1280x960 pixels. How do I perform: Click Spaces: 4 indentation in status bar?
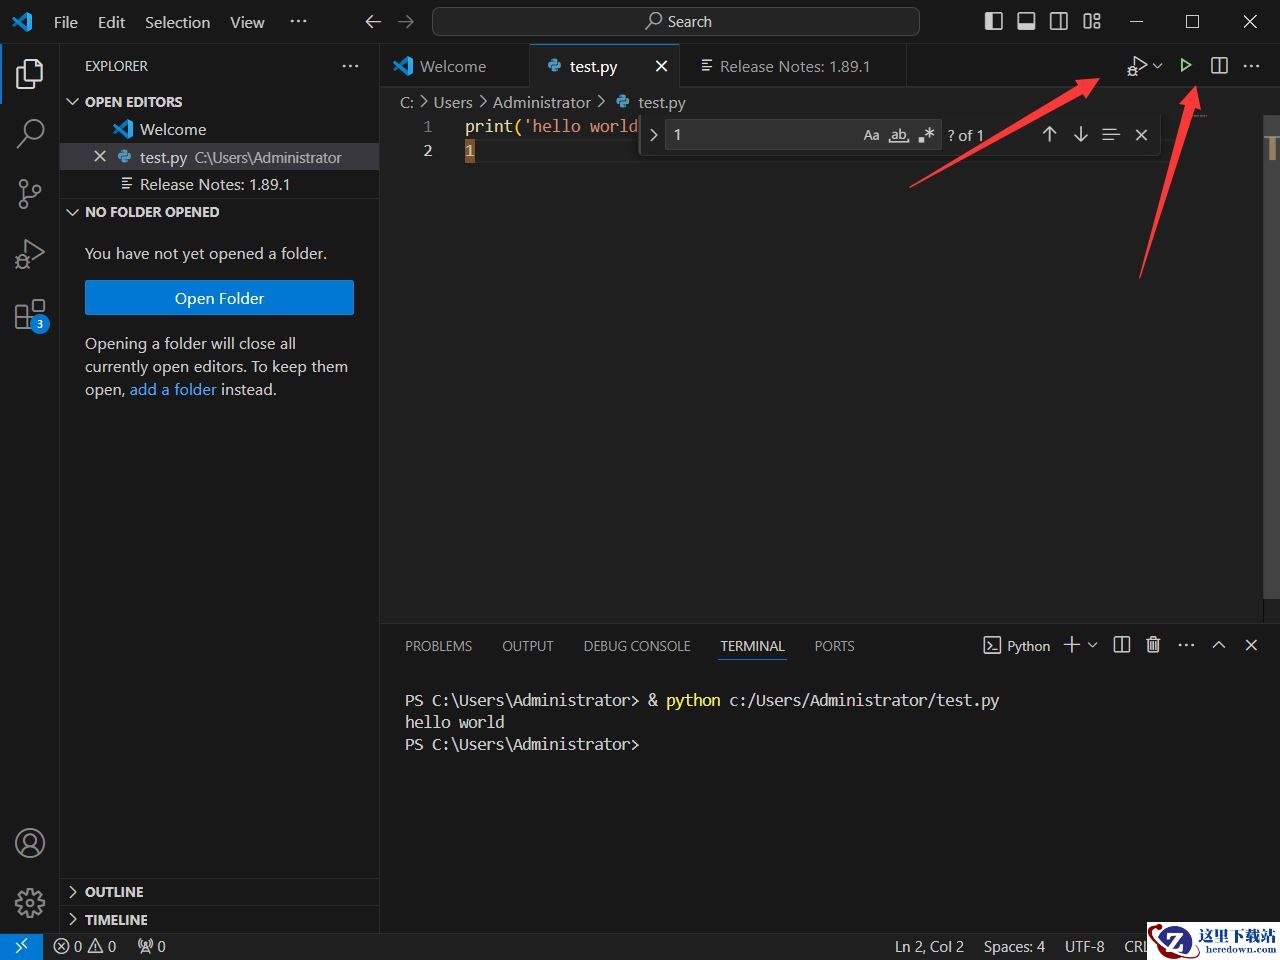coord(1014,946)
